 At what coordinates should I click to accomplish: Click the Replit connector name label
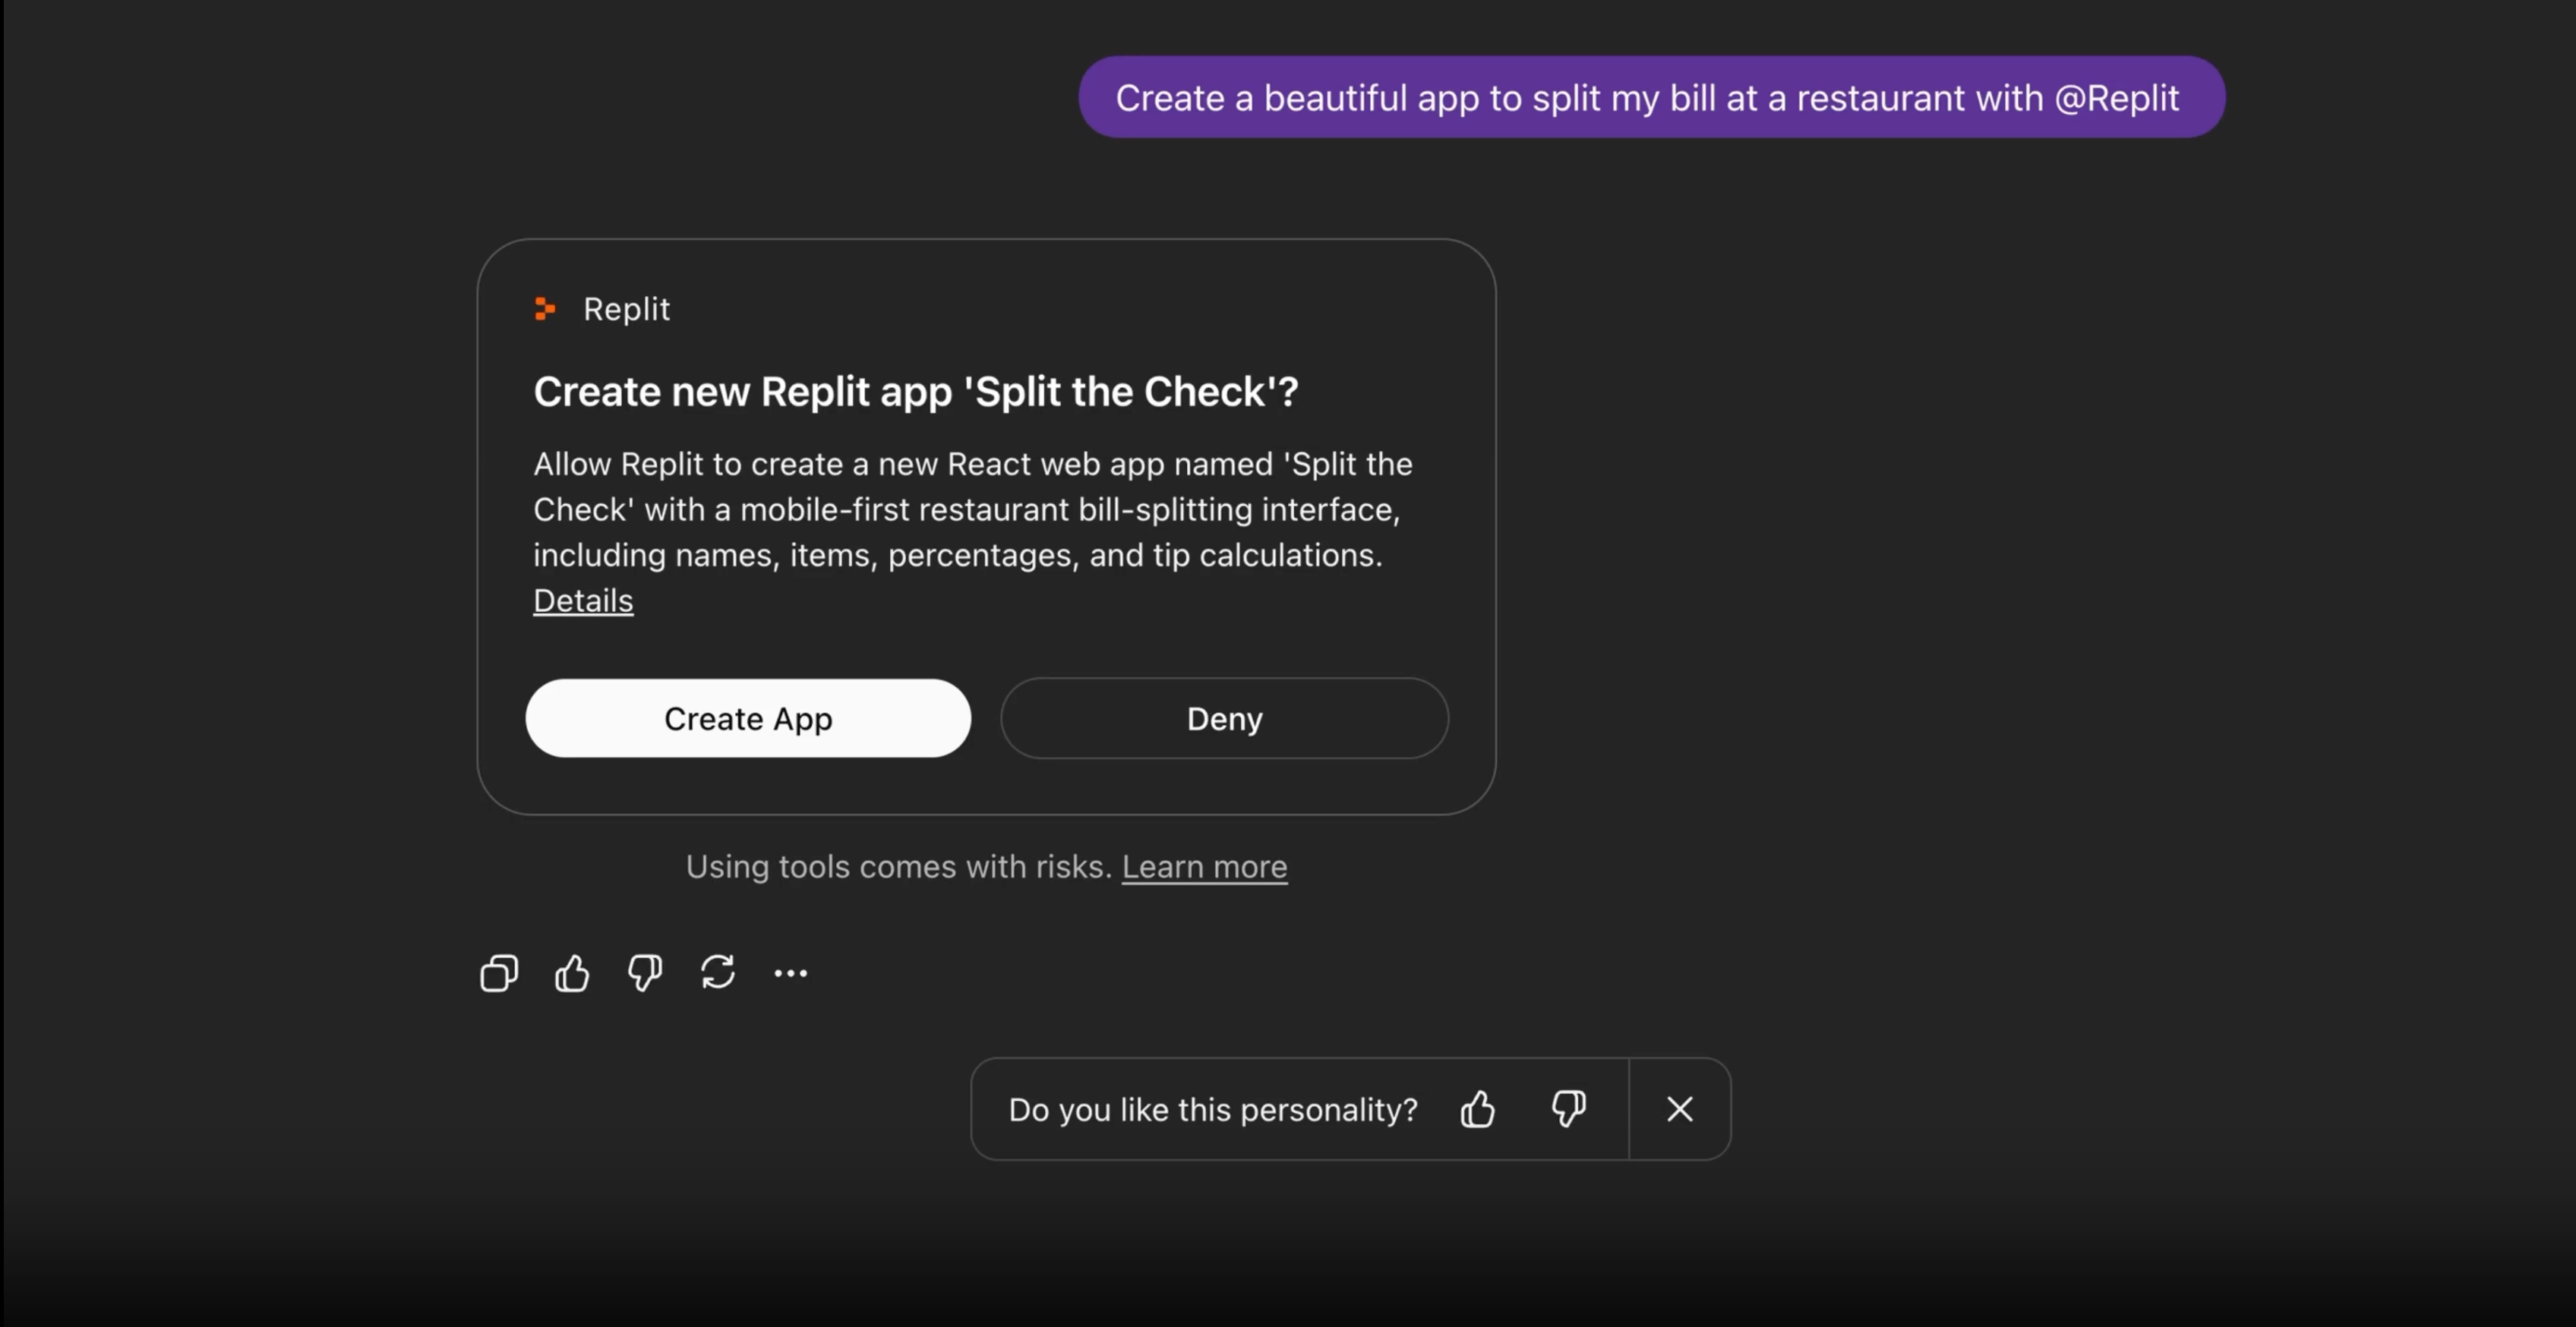tap(626, 309)
